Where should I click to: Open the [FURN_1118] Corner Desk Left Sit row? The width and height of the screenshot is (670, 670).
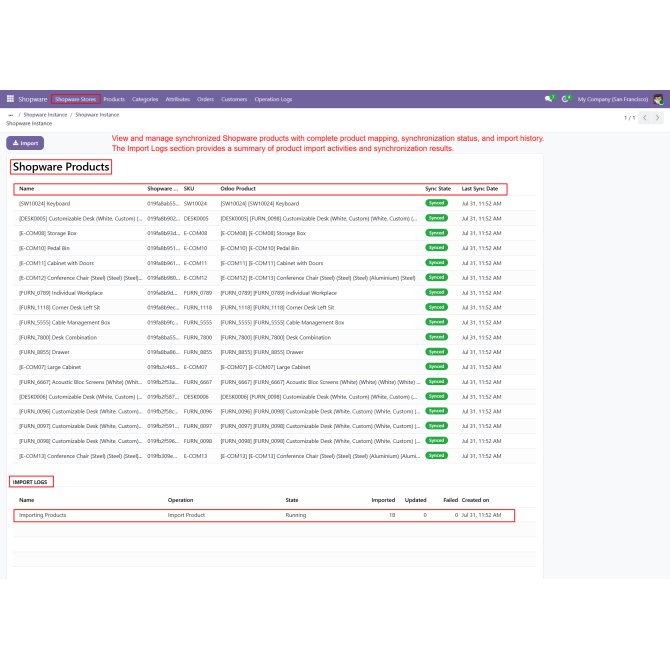(x=274, y=307)
